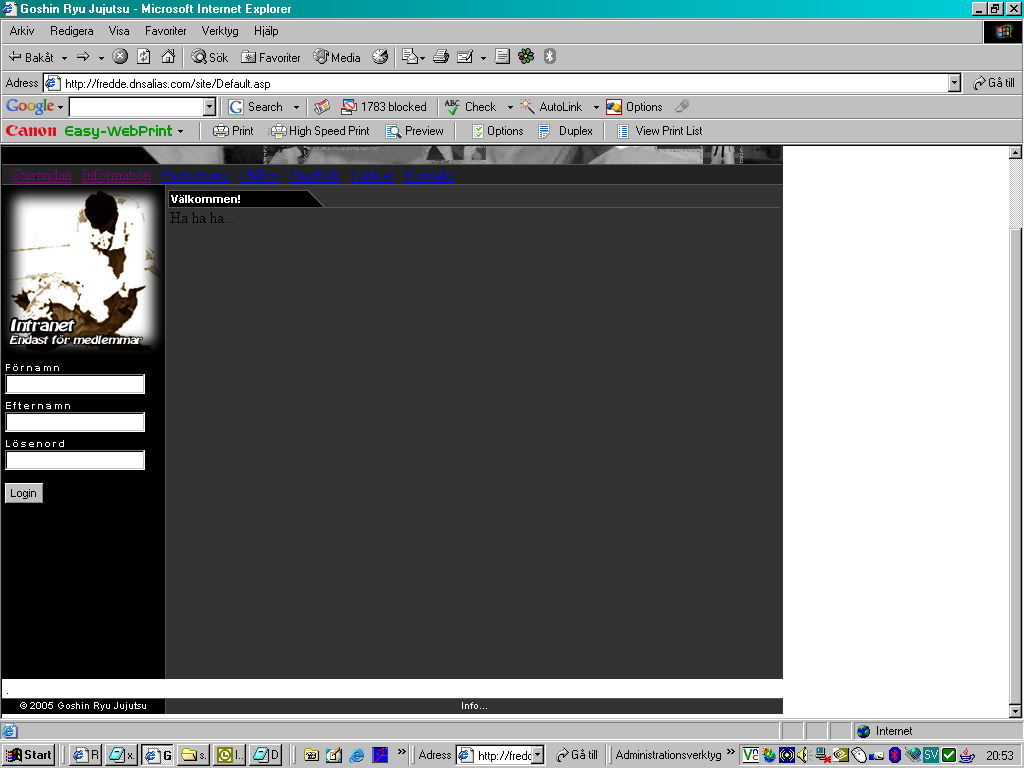
Task: Click the Google highlighter pen icon
Action: 682,106
